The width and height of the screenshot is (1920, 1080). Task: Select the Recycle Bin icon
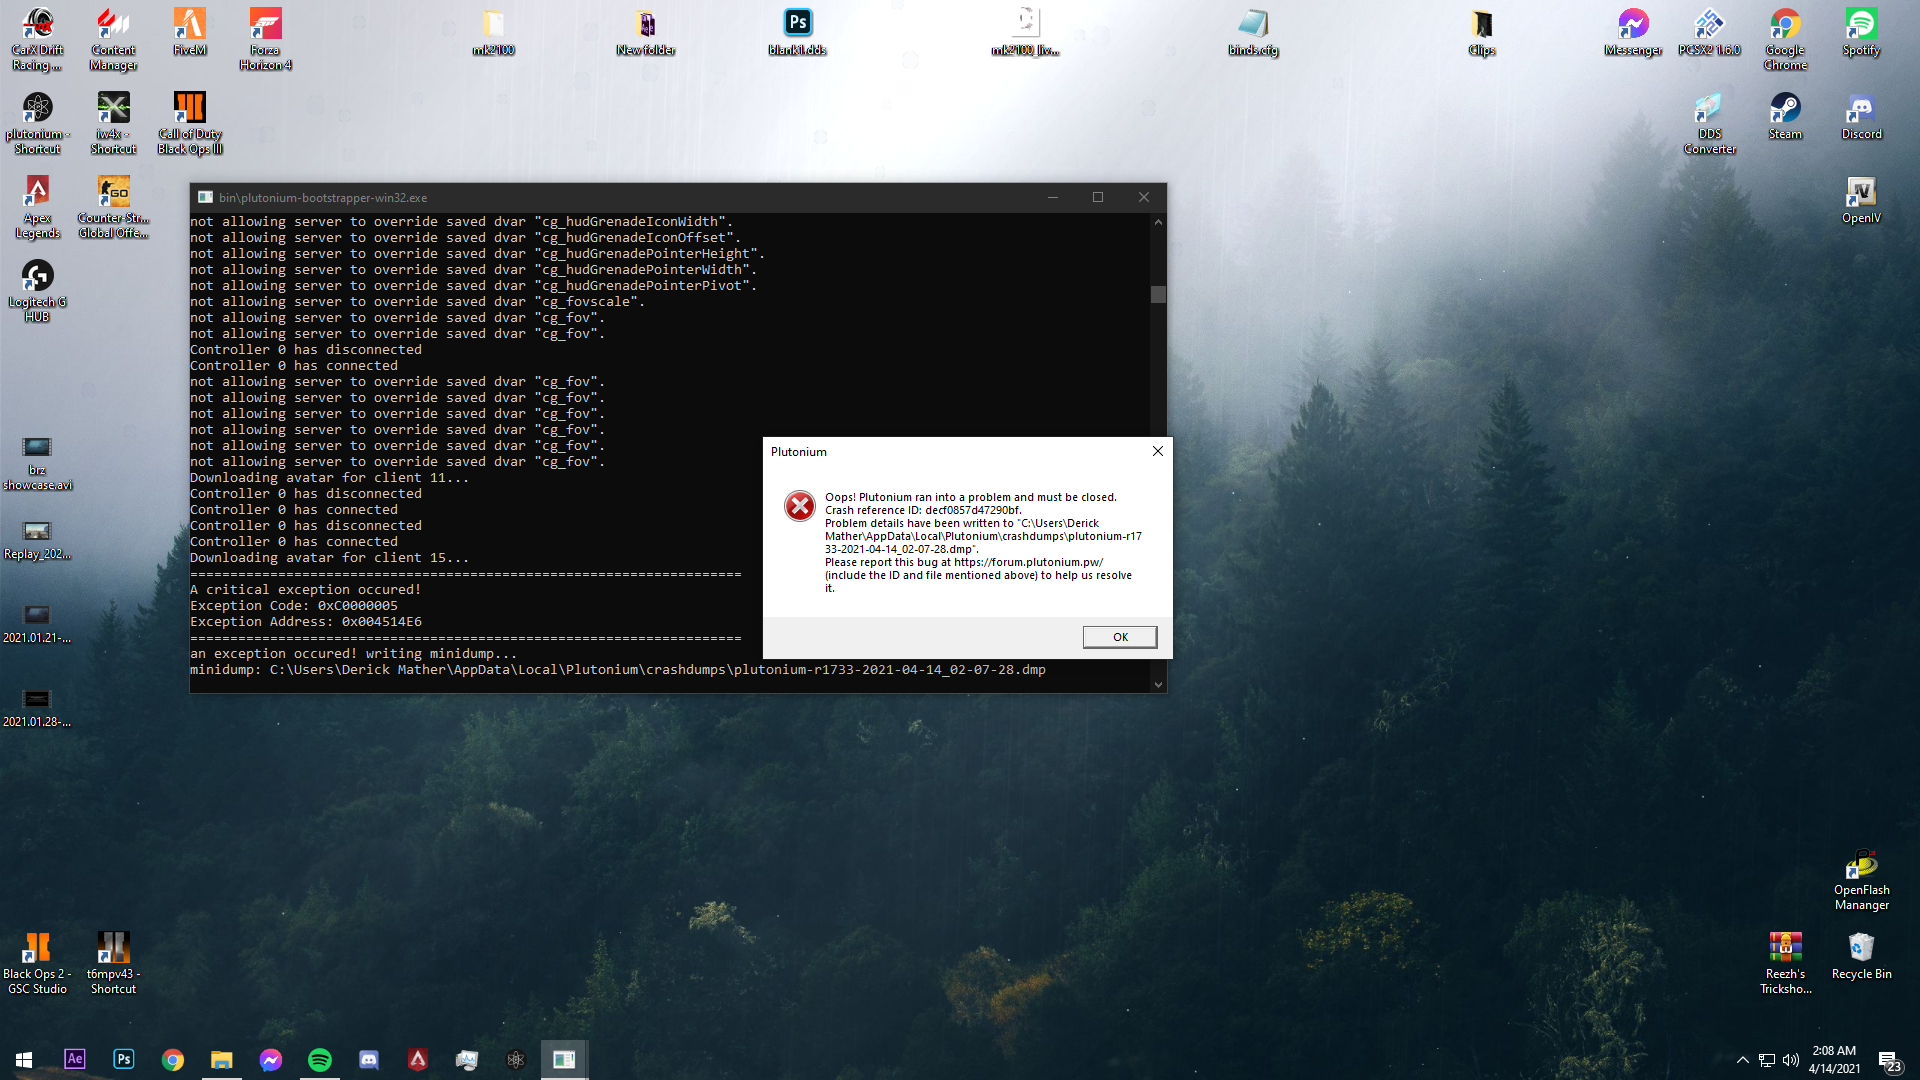(x=1861, y=957)
